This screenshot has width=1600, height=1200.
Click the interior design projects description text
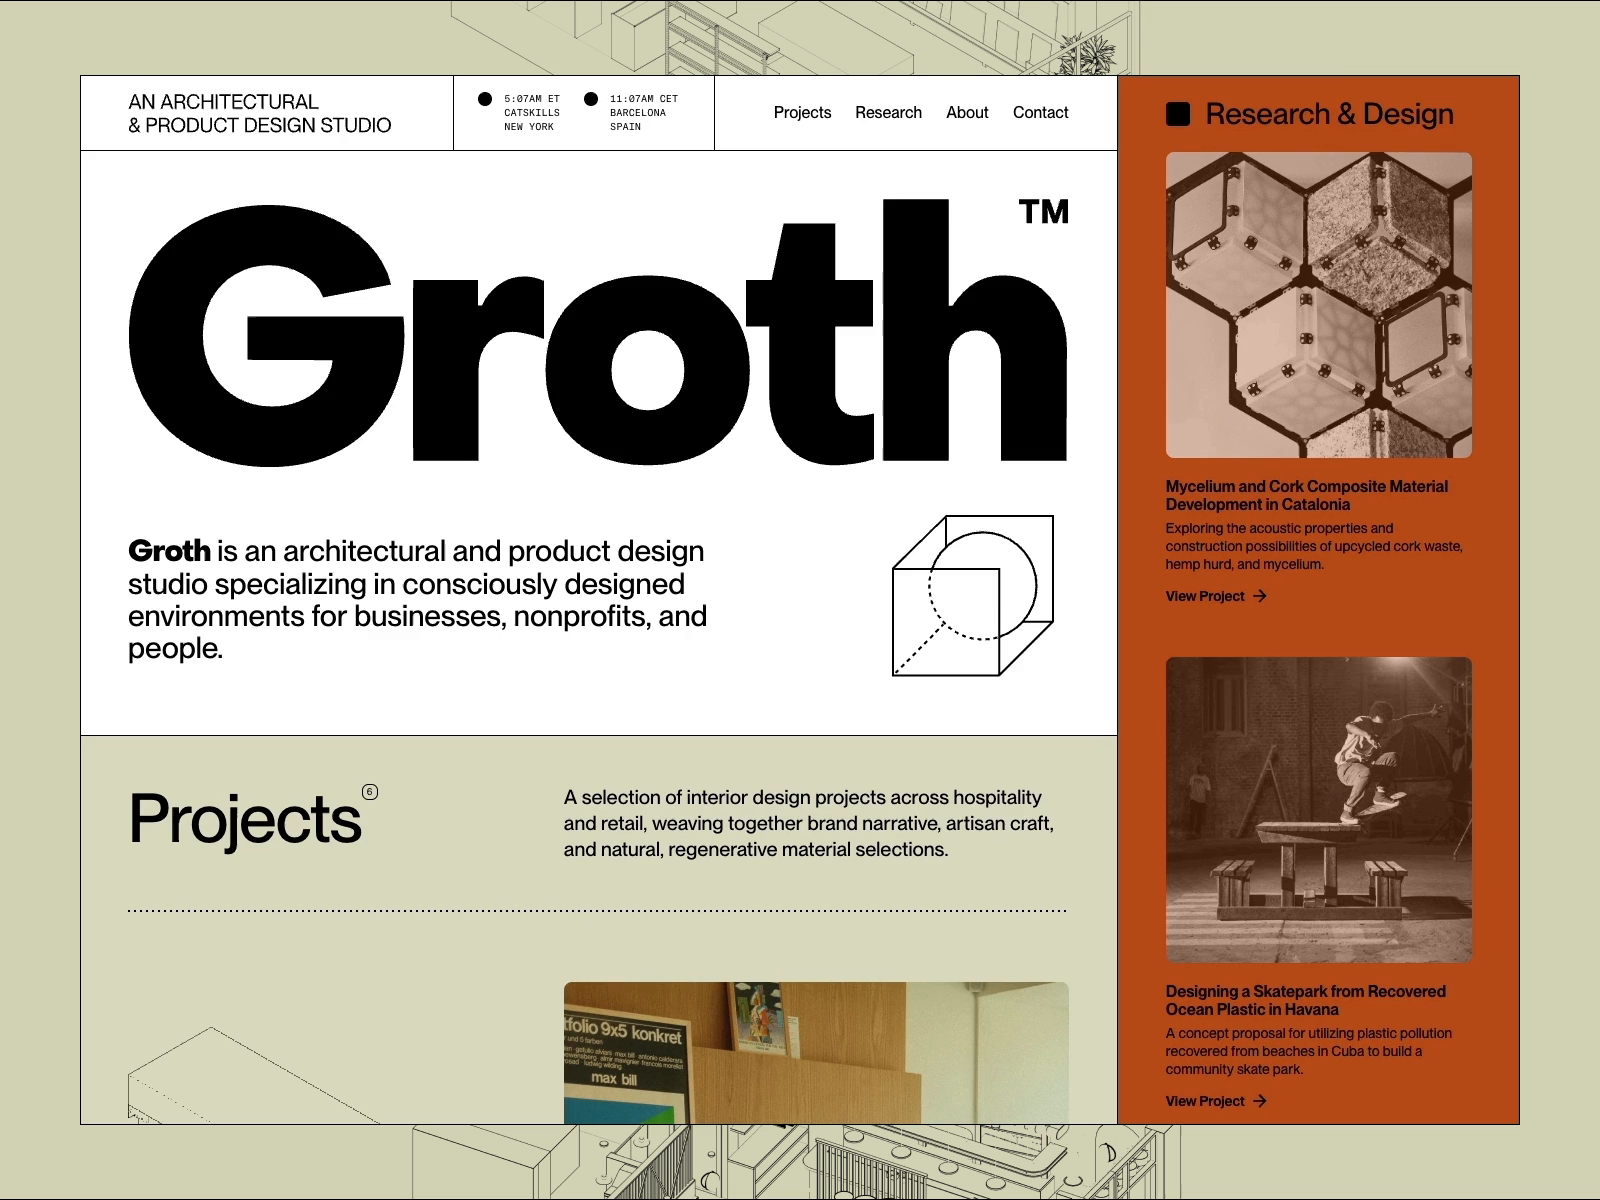(809, 823)
